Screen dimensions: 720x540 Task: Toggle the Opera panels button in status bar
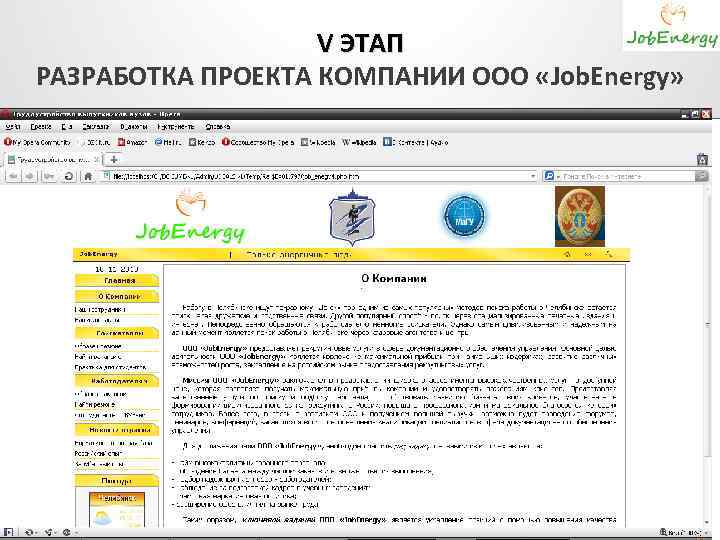point(9,533)
